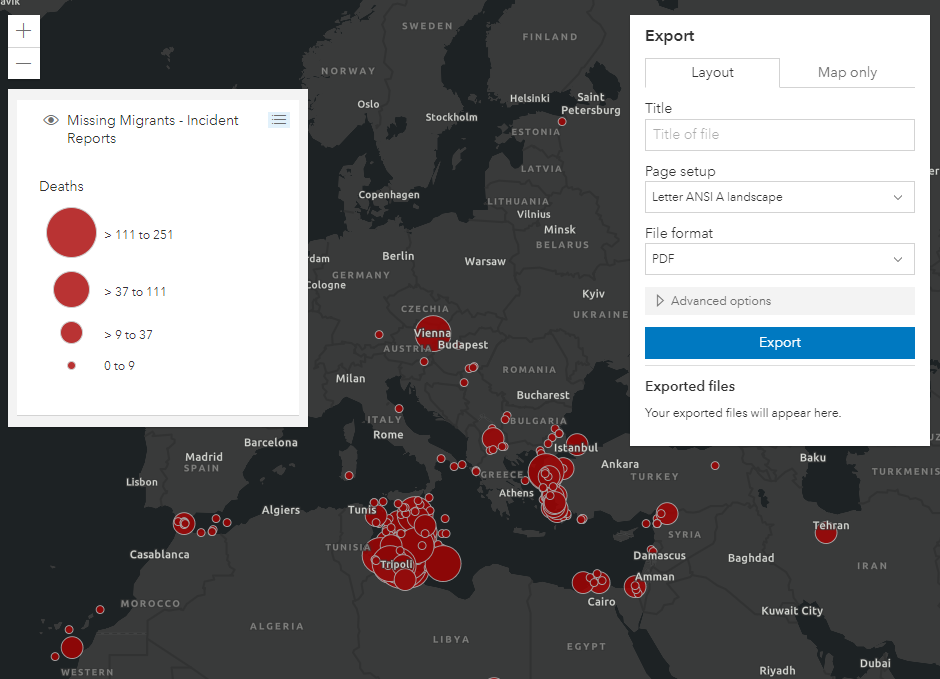Click the incident marker near Istanbul

click(577, 444)
